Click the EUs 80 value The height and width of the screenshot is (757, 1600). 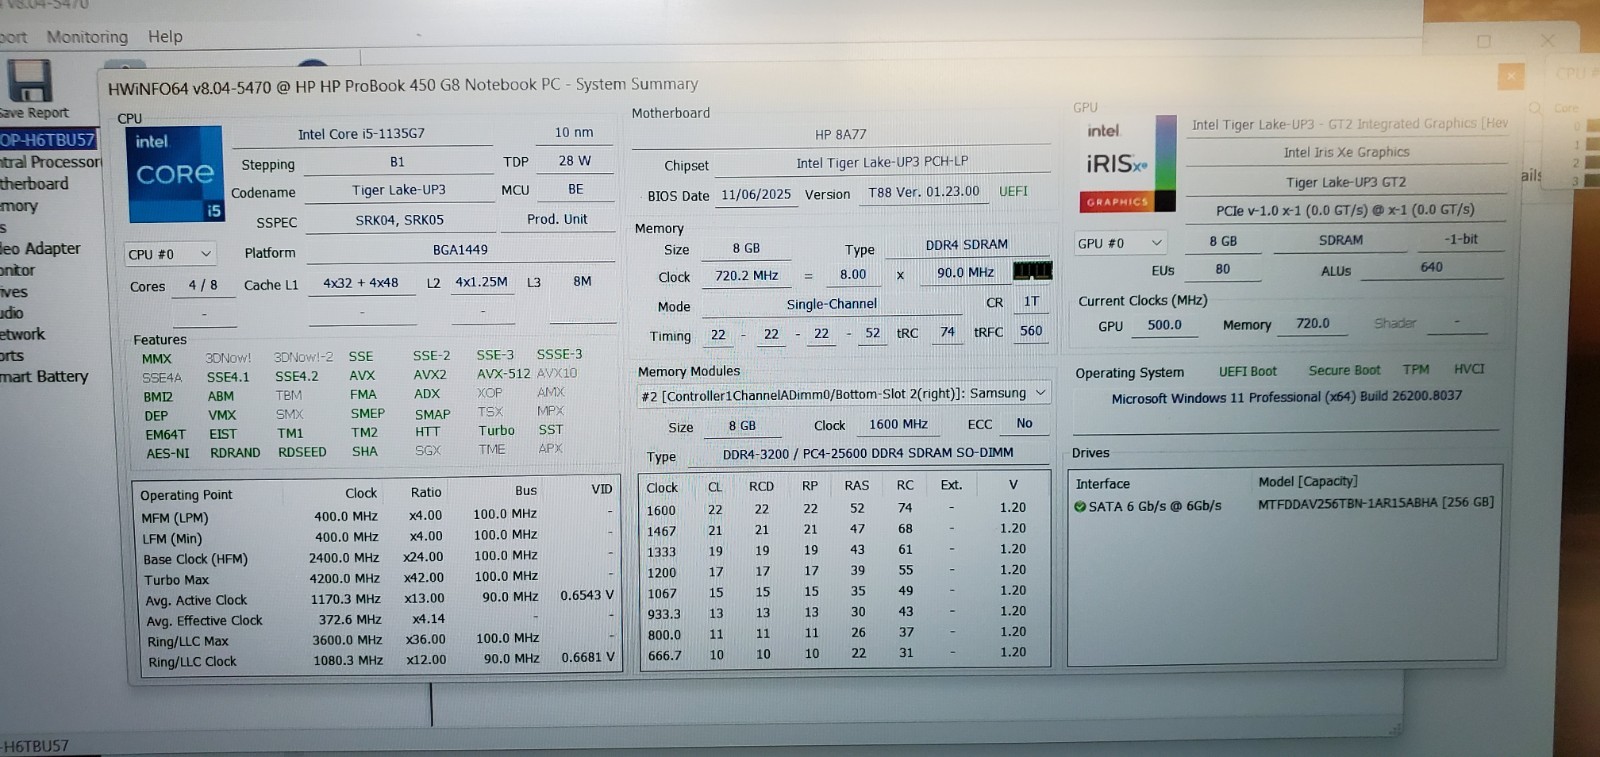coord(1223,269)
